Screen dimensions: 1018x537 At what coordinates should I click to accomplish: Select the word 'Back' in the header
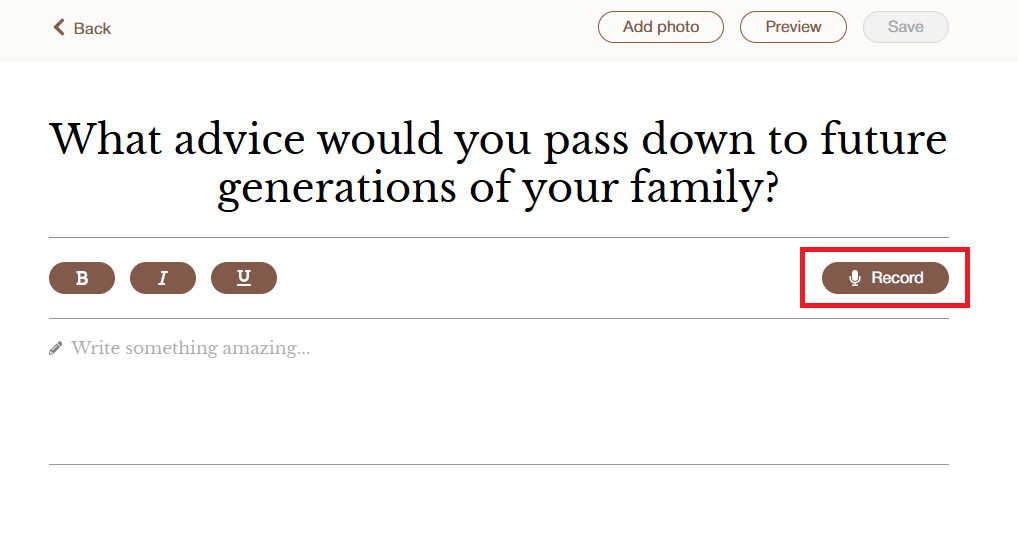tap(92, 29)
